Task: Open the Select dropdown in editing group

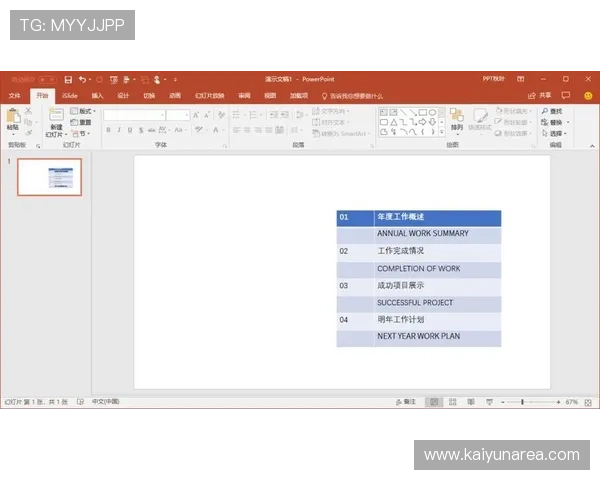Action: pyautogui.click(x=554, y=133)
